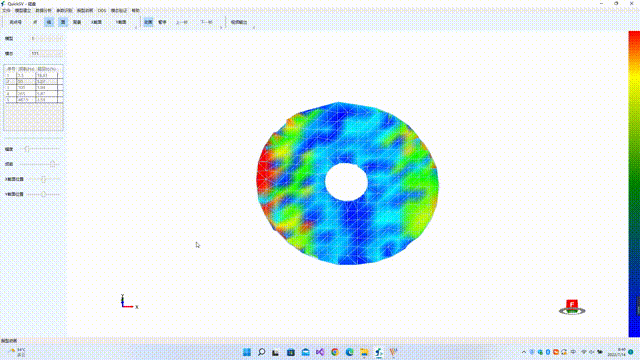640x360 pixels.
Task: Toggle the highlighted animation play button
Action: (x=148, y=22)
